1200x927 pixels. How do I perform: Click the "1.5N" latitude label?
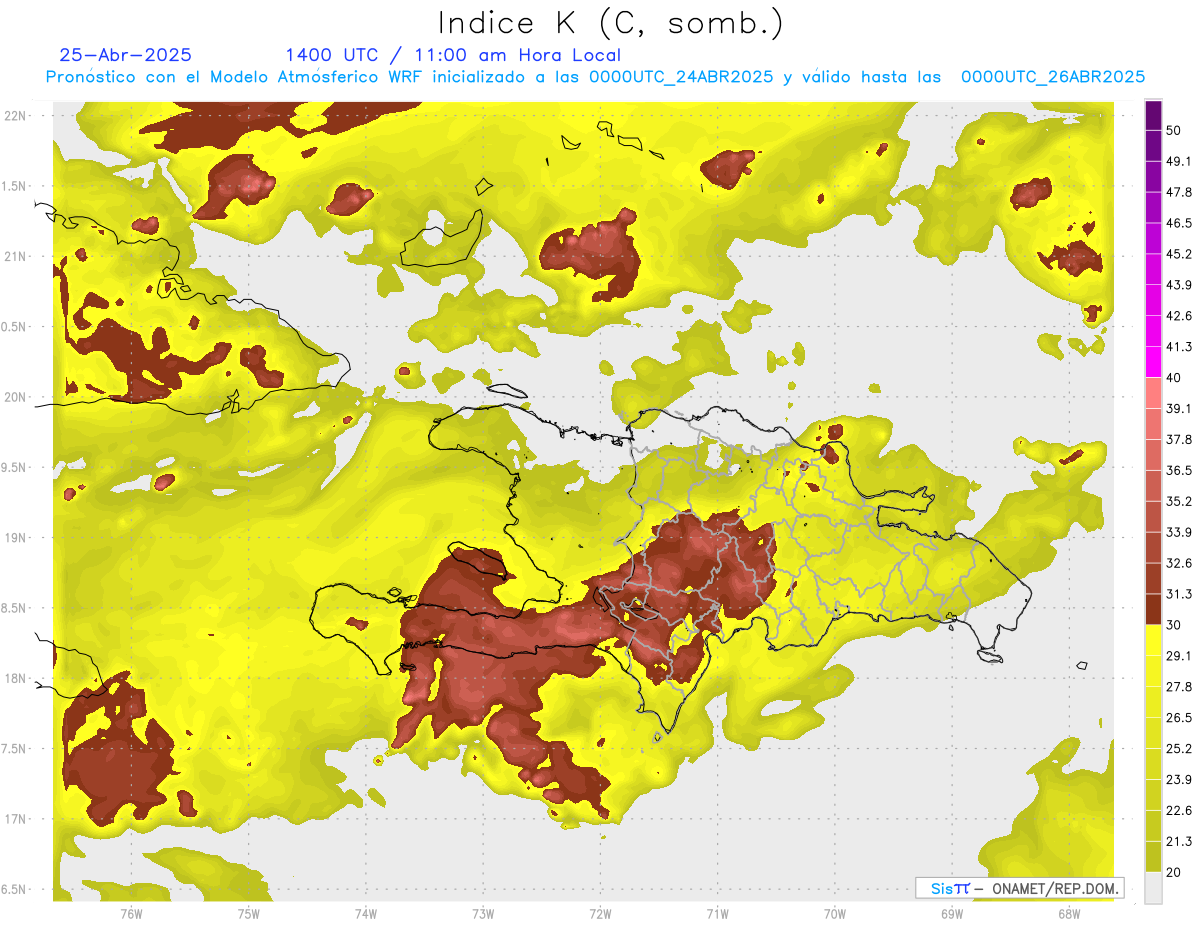pyautogui.click(x=14, y=186)
